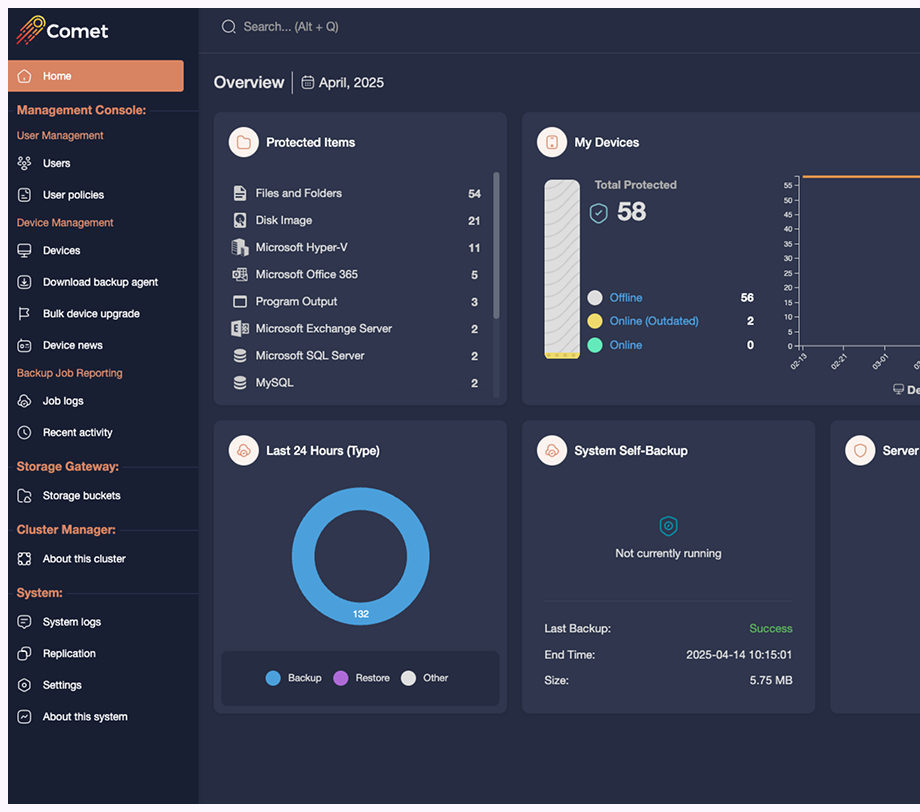Click the Server card shield icon
The width and height of the screenshot is (920, 812).
[x=860, y=451]
